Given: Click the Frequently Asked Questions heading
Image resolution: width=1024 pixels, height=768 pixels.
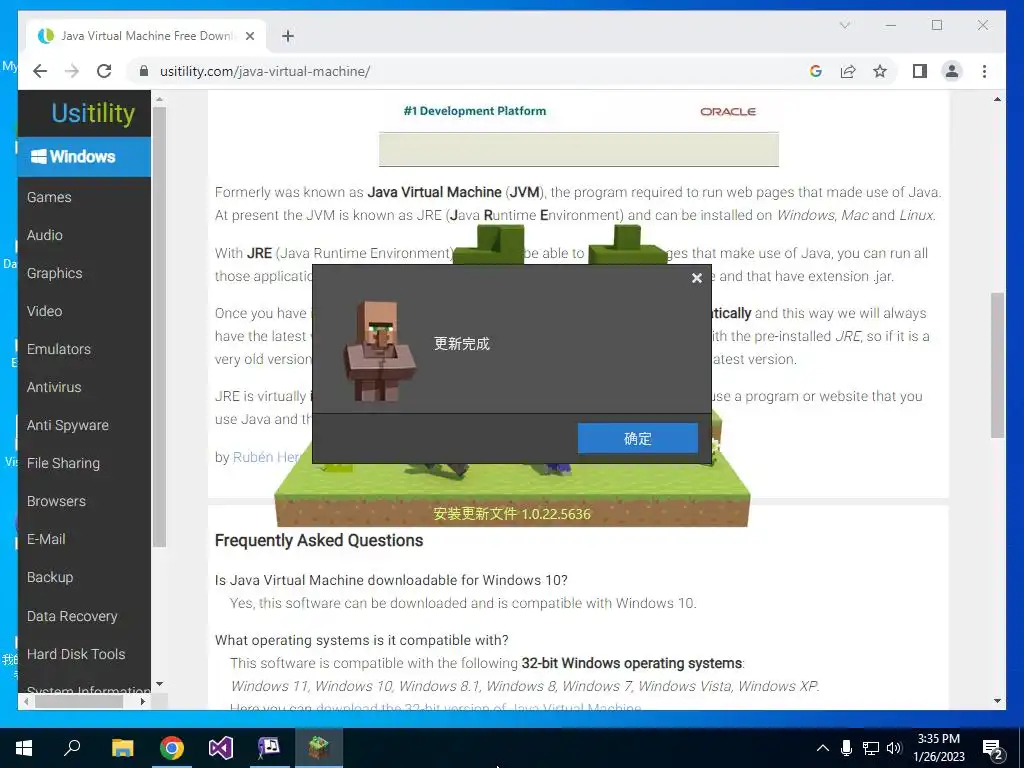Looking at the screenshot, I should pos(319,540).
